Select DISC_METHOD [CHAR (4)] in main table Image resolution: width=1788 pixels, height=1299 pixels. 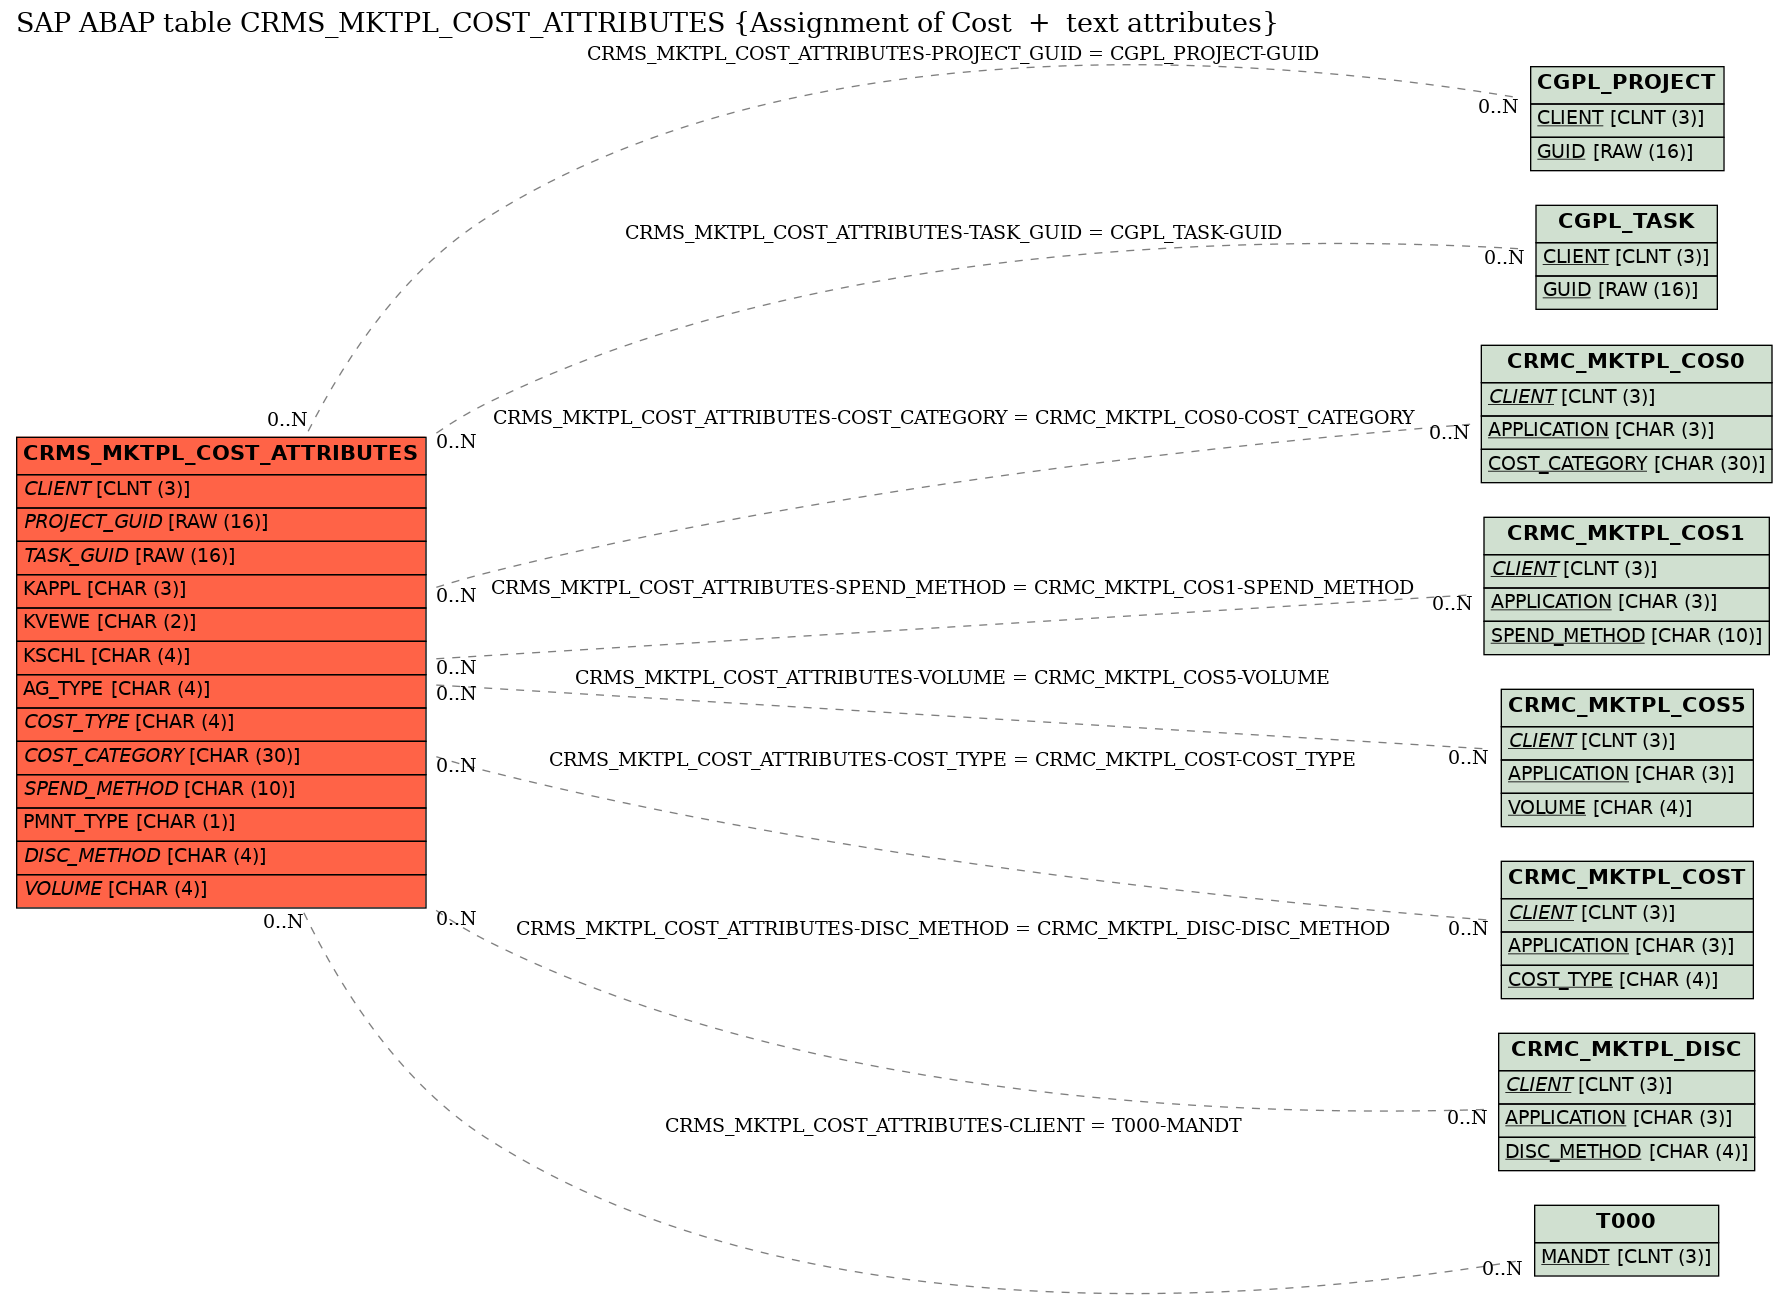pos(221,857)
